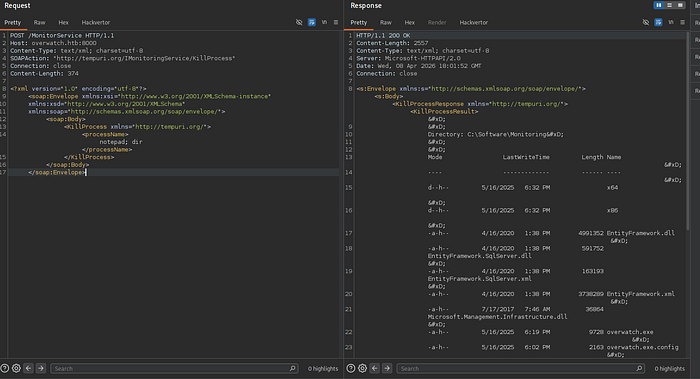Click the '<processName>' opening tag
This screenshot has height=379, width=700.
click(105, 134)
